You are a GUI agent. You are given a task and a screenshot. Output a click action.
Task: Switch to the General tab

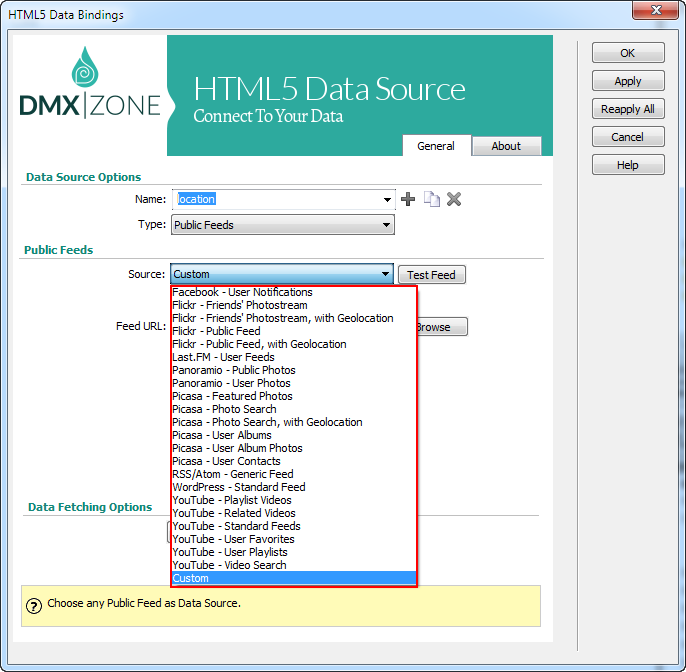436,146
